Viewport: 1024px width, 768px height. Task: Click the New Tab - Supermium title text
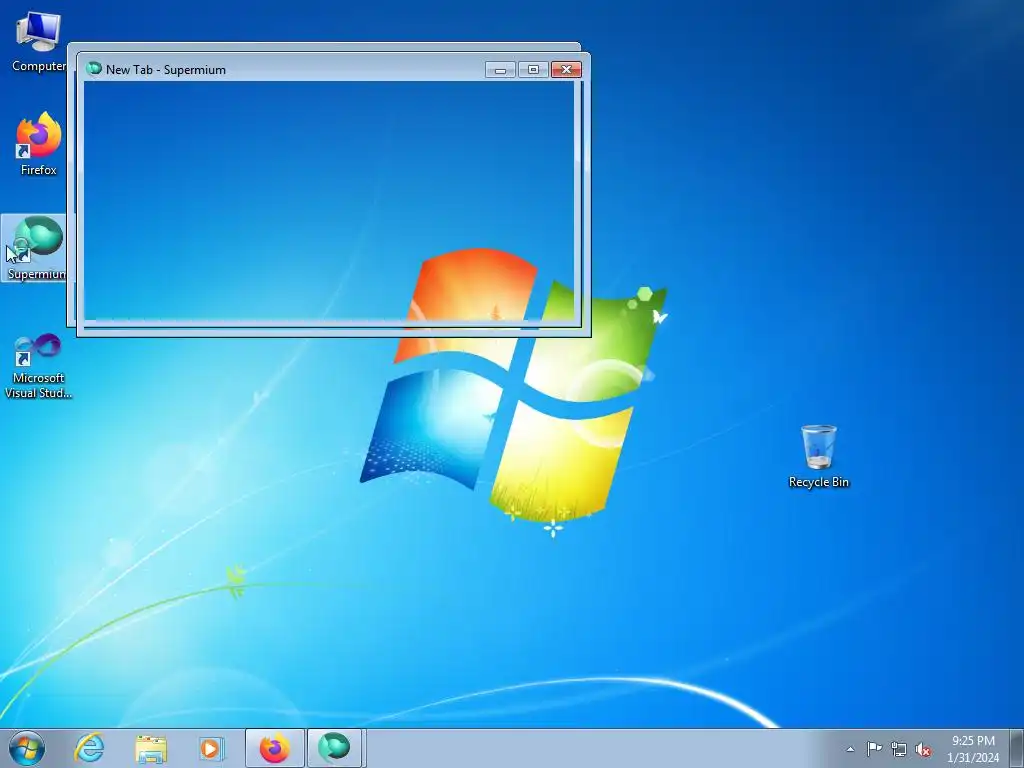[166, 70]
